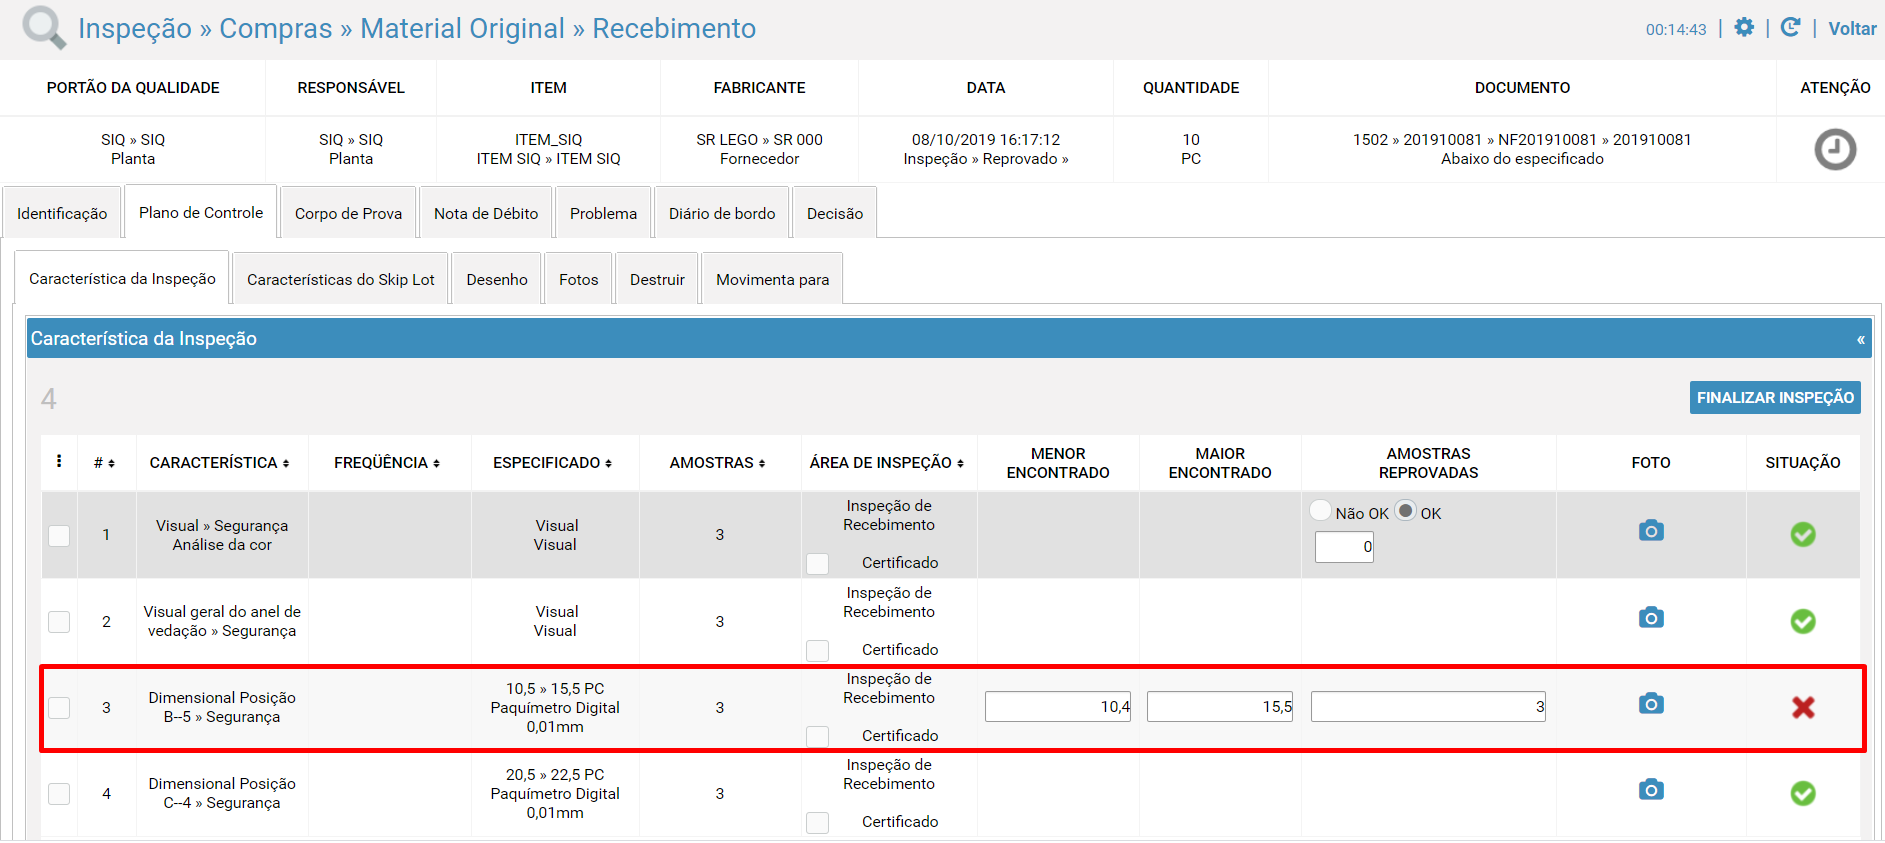Image resolution: width=1885 pixels, height=843 pixels.
Task: Click green check status for row 4
Action: pyautogui.click(x=1803, y=794)
